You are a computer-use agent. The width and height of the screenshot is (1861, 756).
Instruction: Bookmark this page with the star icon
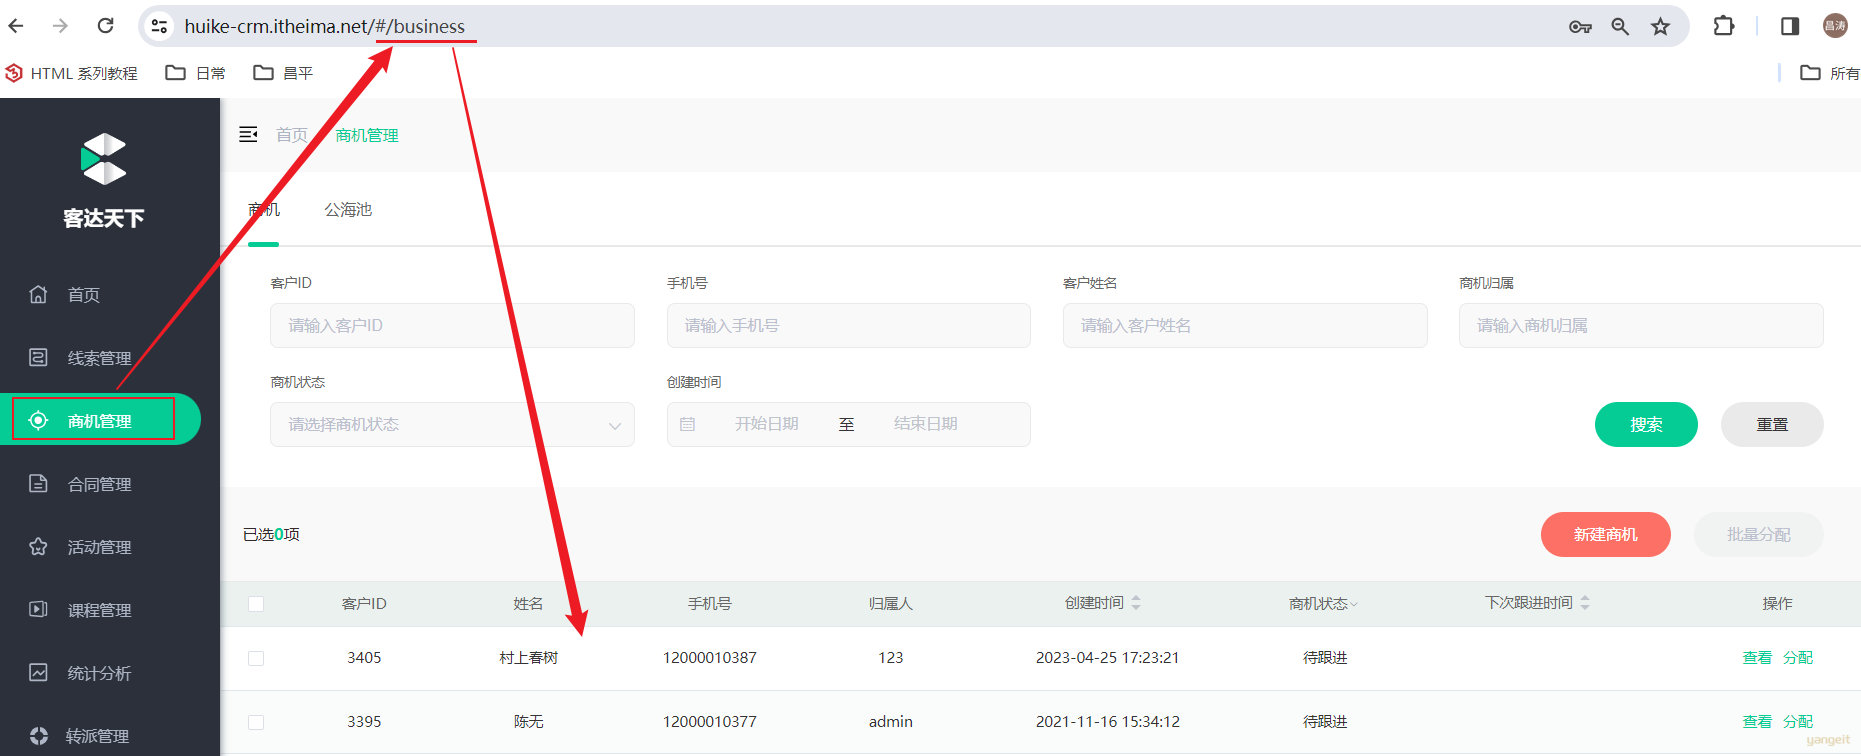pos(1661,27)
